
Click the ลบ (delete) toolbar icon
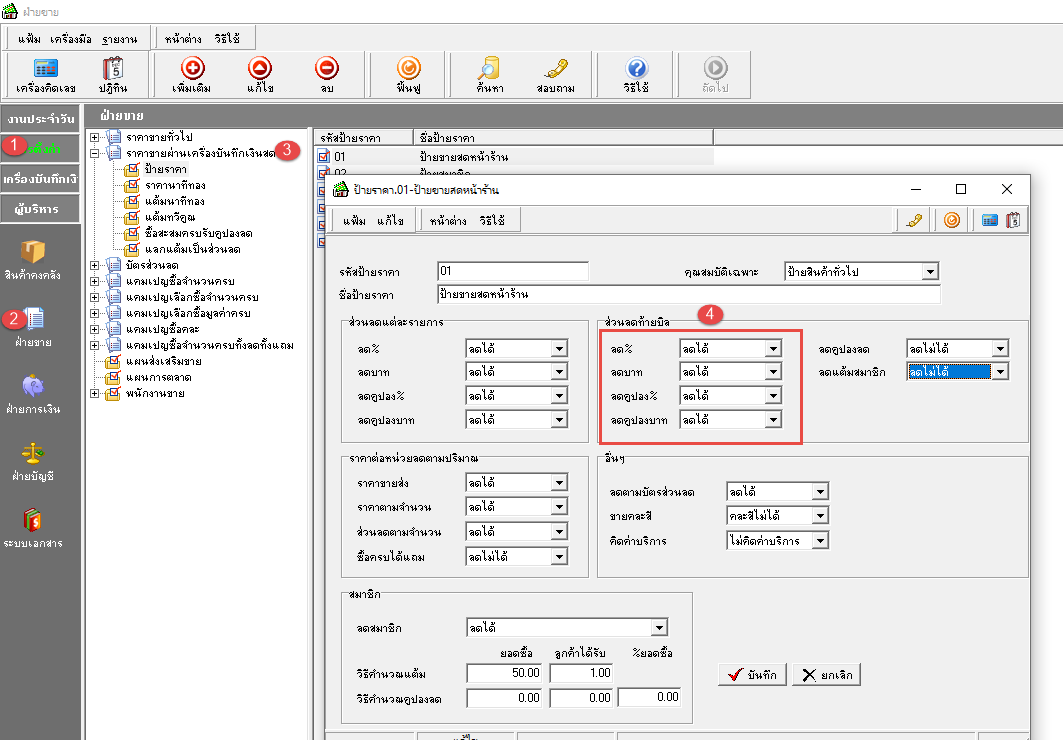[x=326, y=74]
